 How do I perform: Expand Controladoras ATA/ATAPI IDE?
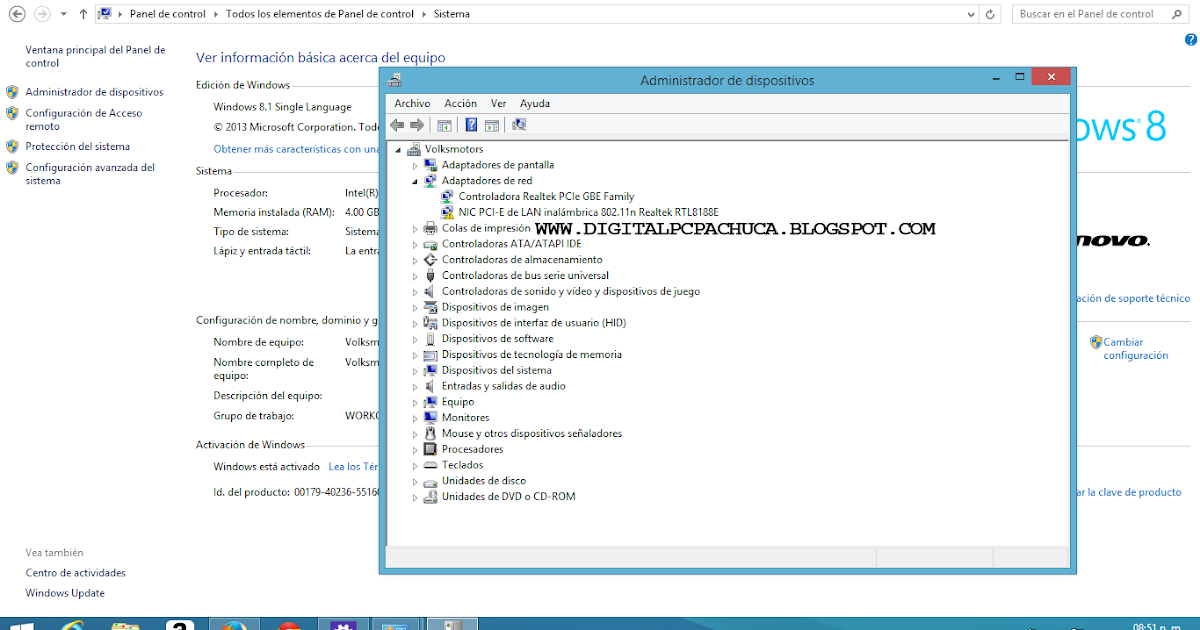(x=415, y=244)
